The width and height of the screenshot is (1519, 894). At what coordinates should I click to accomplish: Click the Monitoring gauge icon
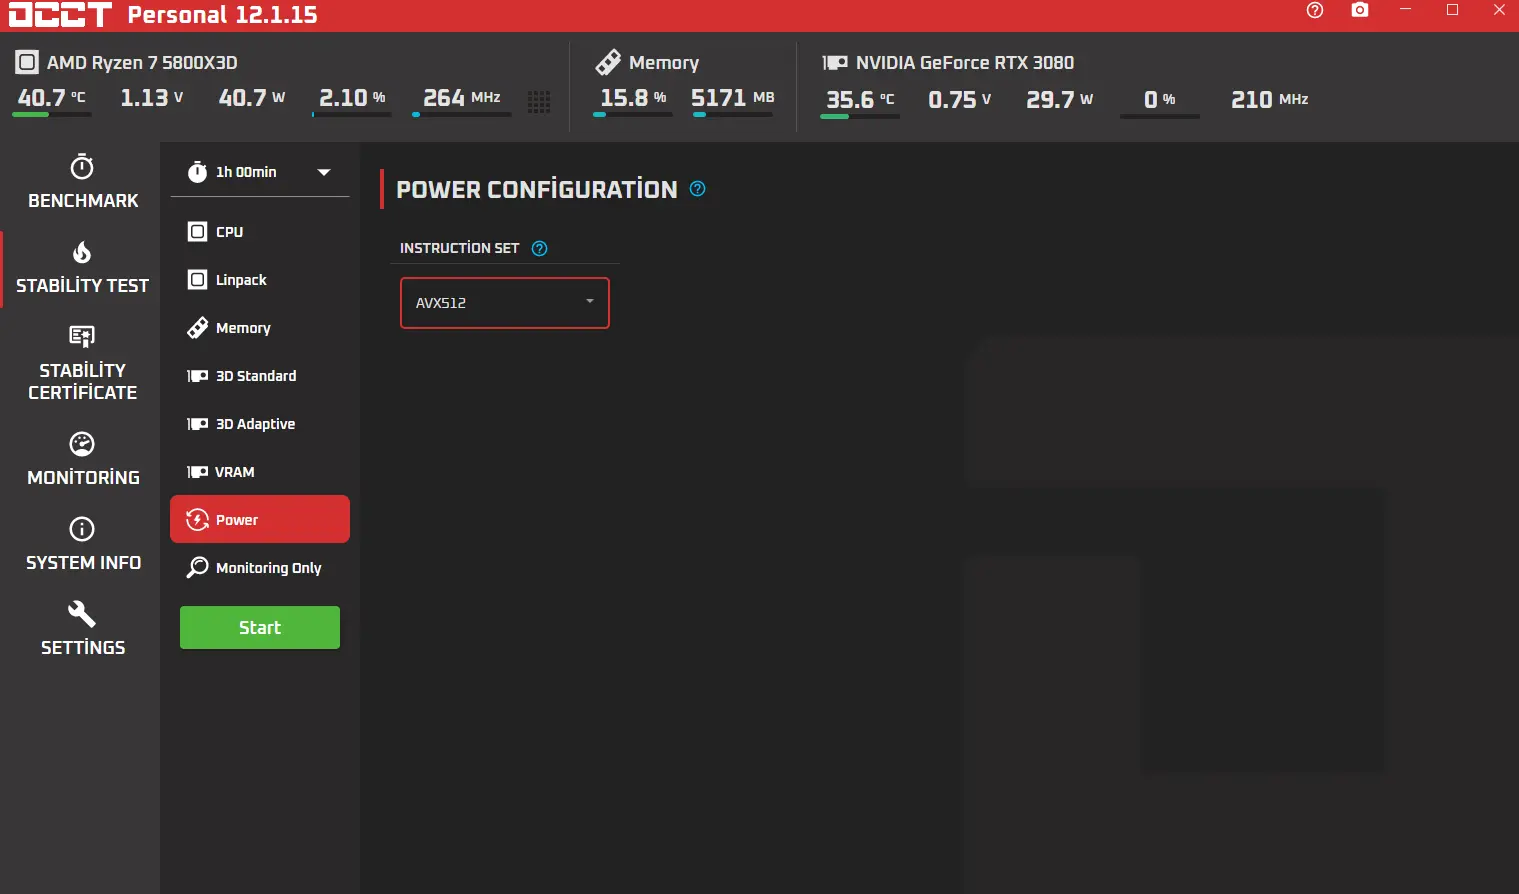tap(82, 444)
